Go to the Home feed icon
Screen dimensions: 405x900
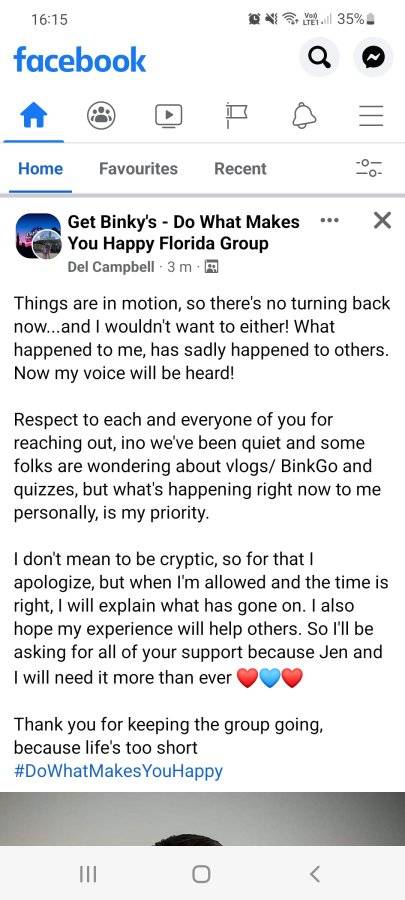pyautogui.click(x=33, y=117)
